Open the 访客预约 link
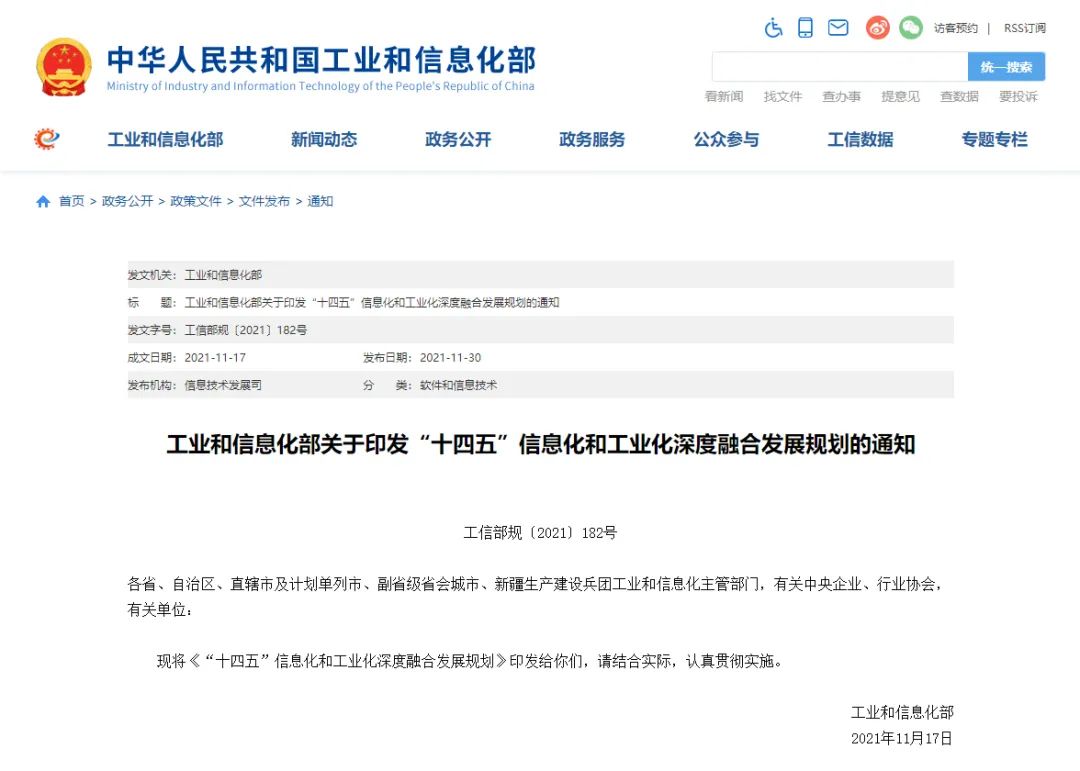This screenshot has width=1080, height=771. click(x=956, y=28)
